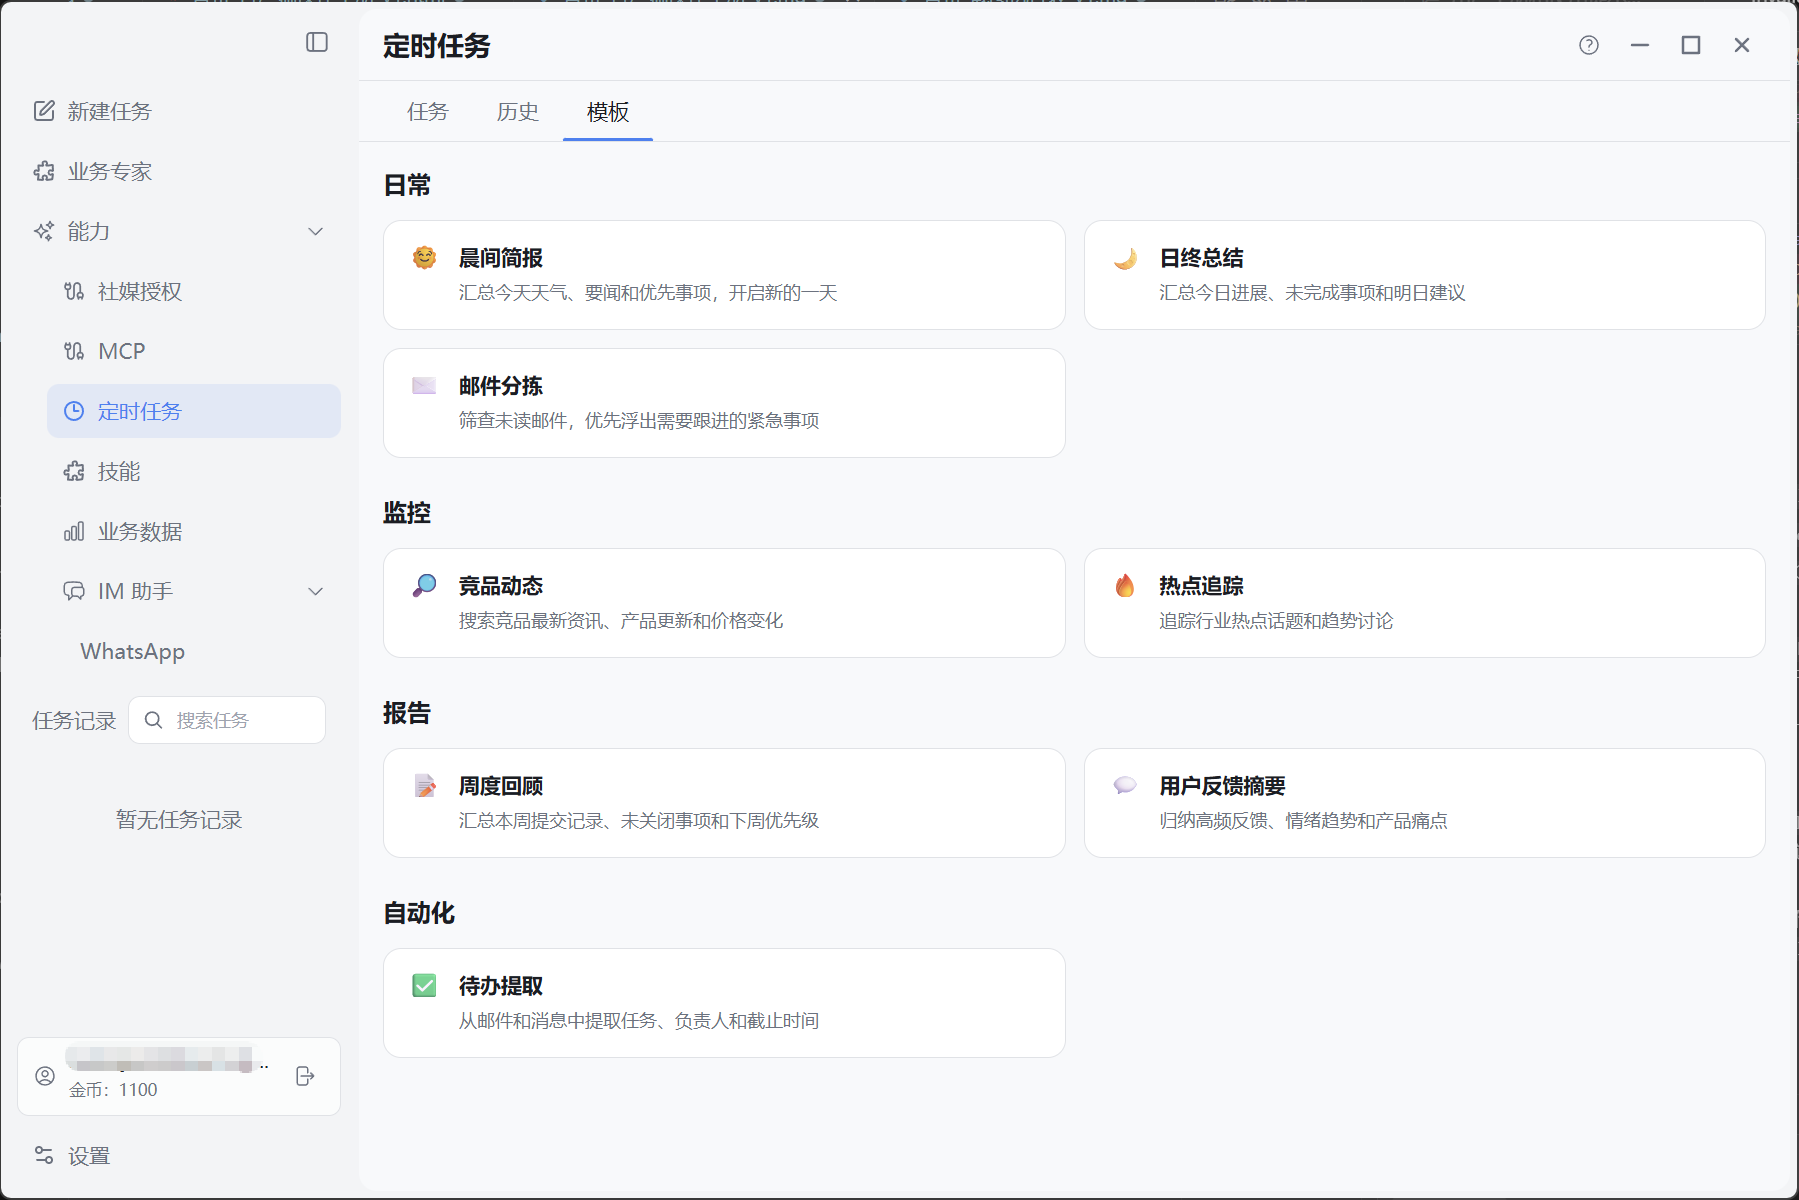
Task: Click the 邮件分拣 envelope icon
Action: coord(424,386)
